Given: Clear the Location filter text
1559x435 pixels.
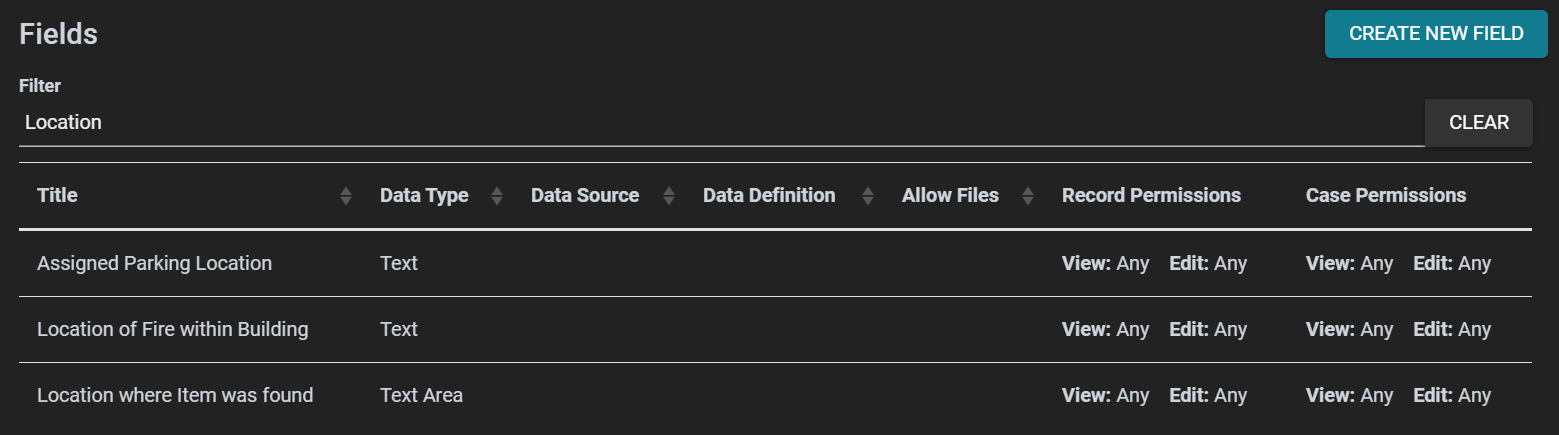Looking at the screenshot, I should [x=1478, y=123].
